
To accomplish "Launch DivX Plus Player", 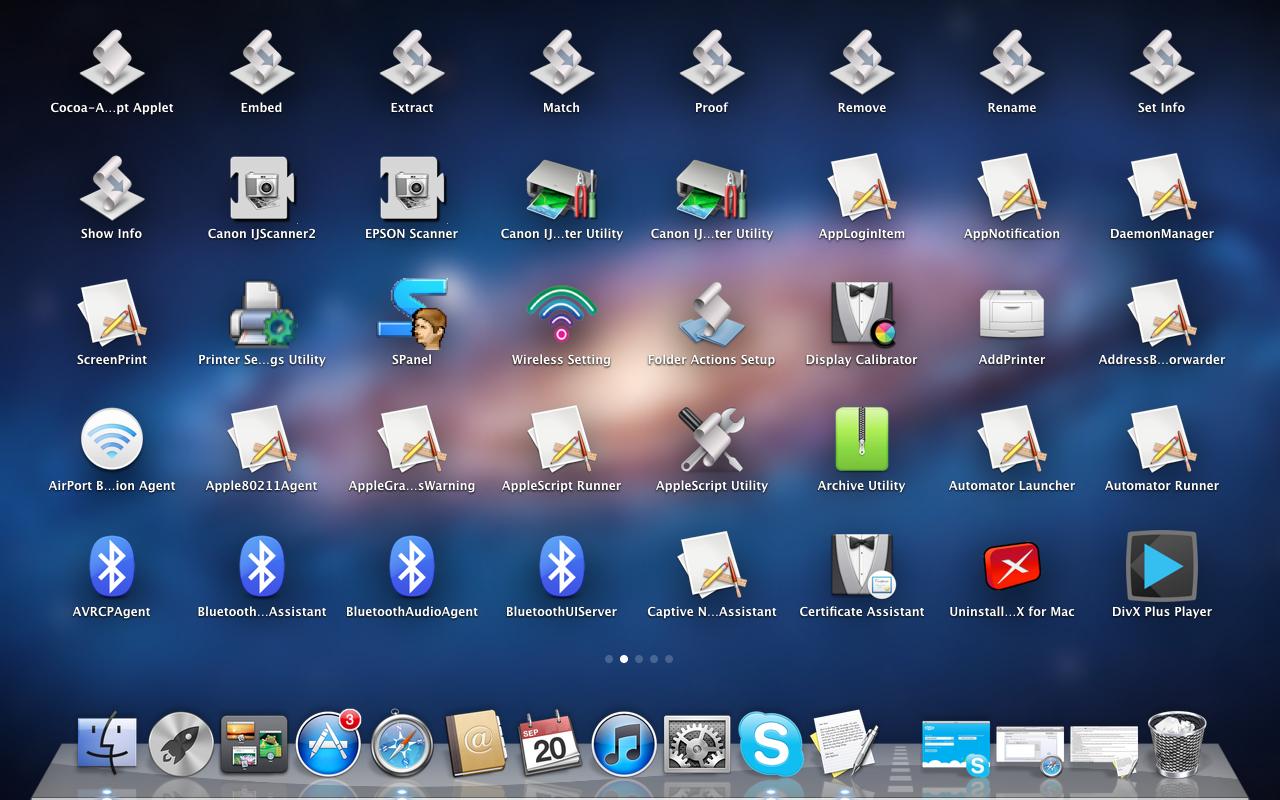I will pos(1162,566).
